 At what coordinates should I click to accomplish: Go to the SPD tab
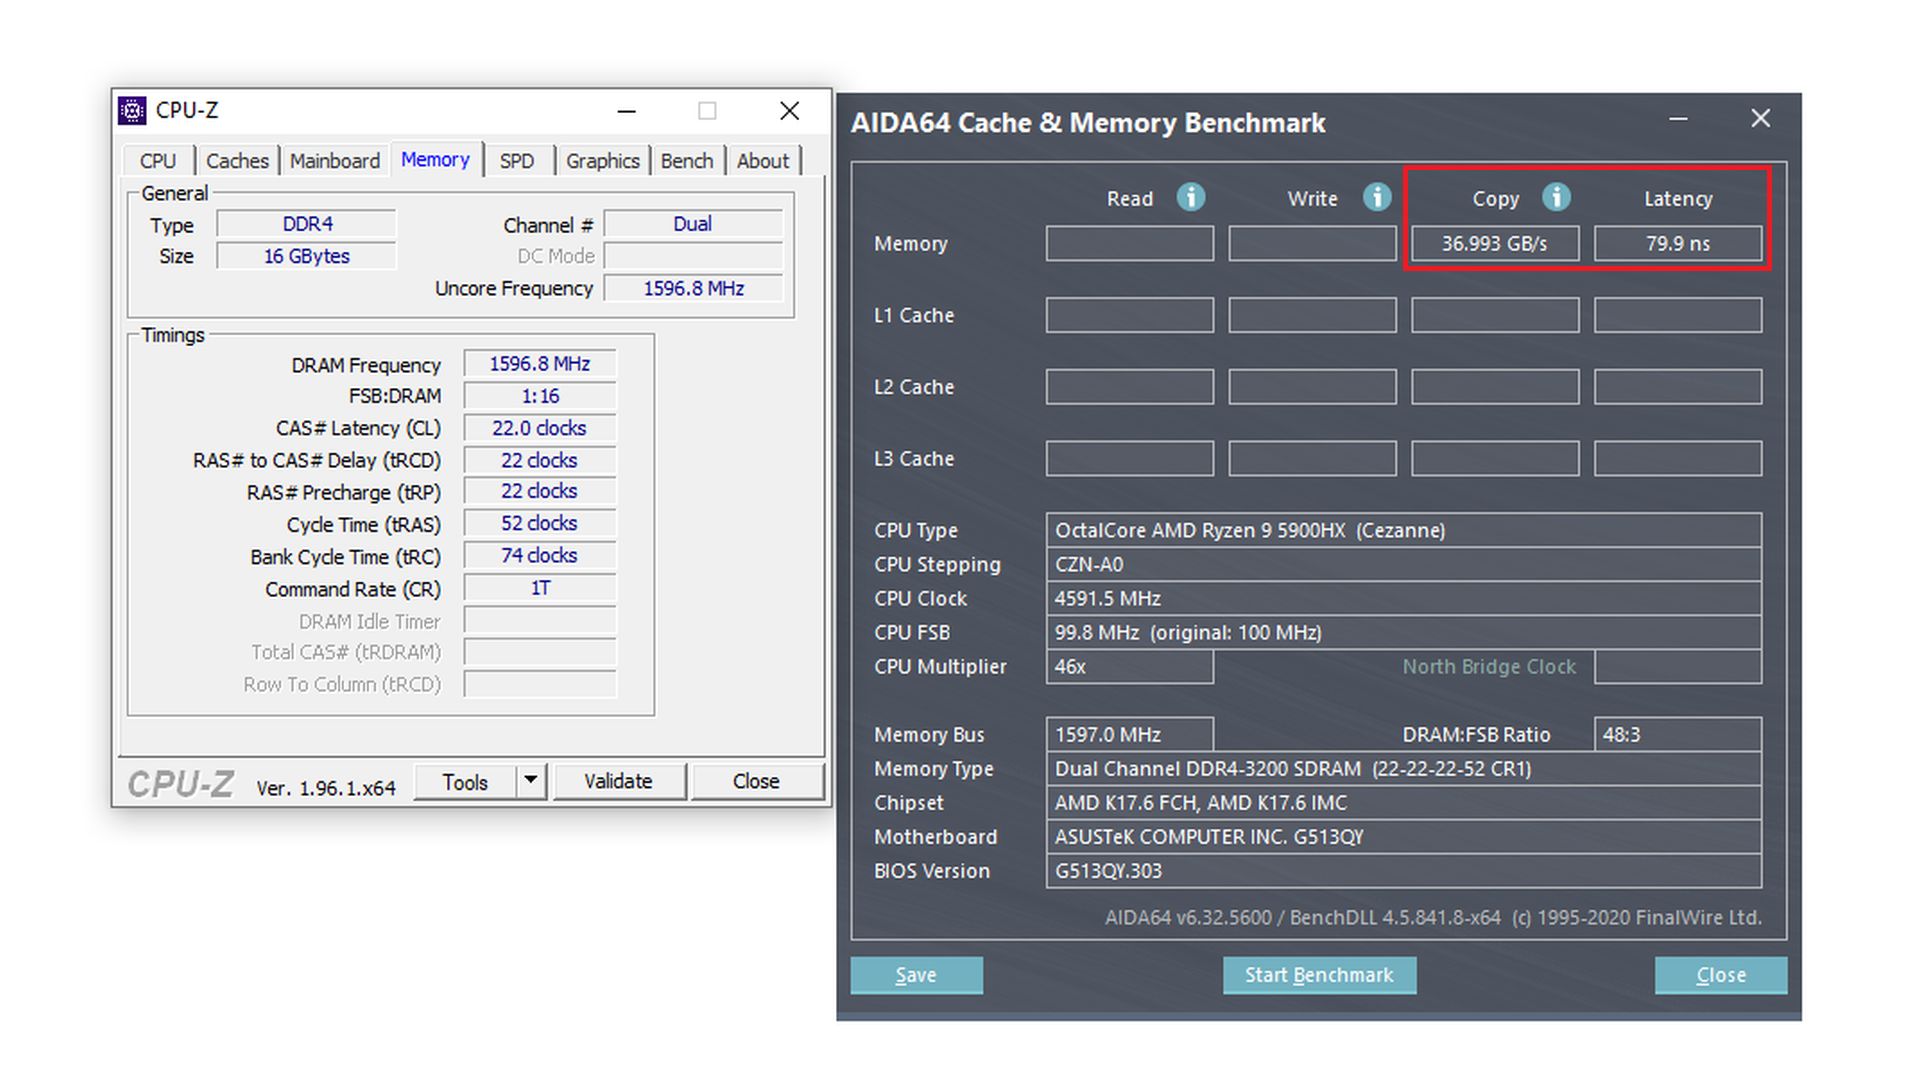point(517,161)
